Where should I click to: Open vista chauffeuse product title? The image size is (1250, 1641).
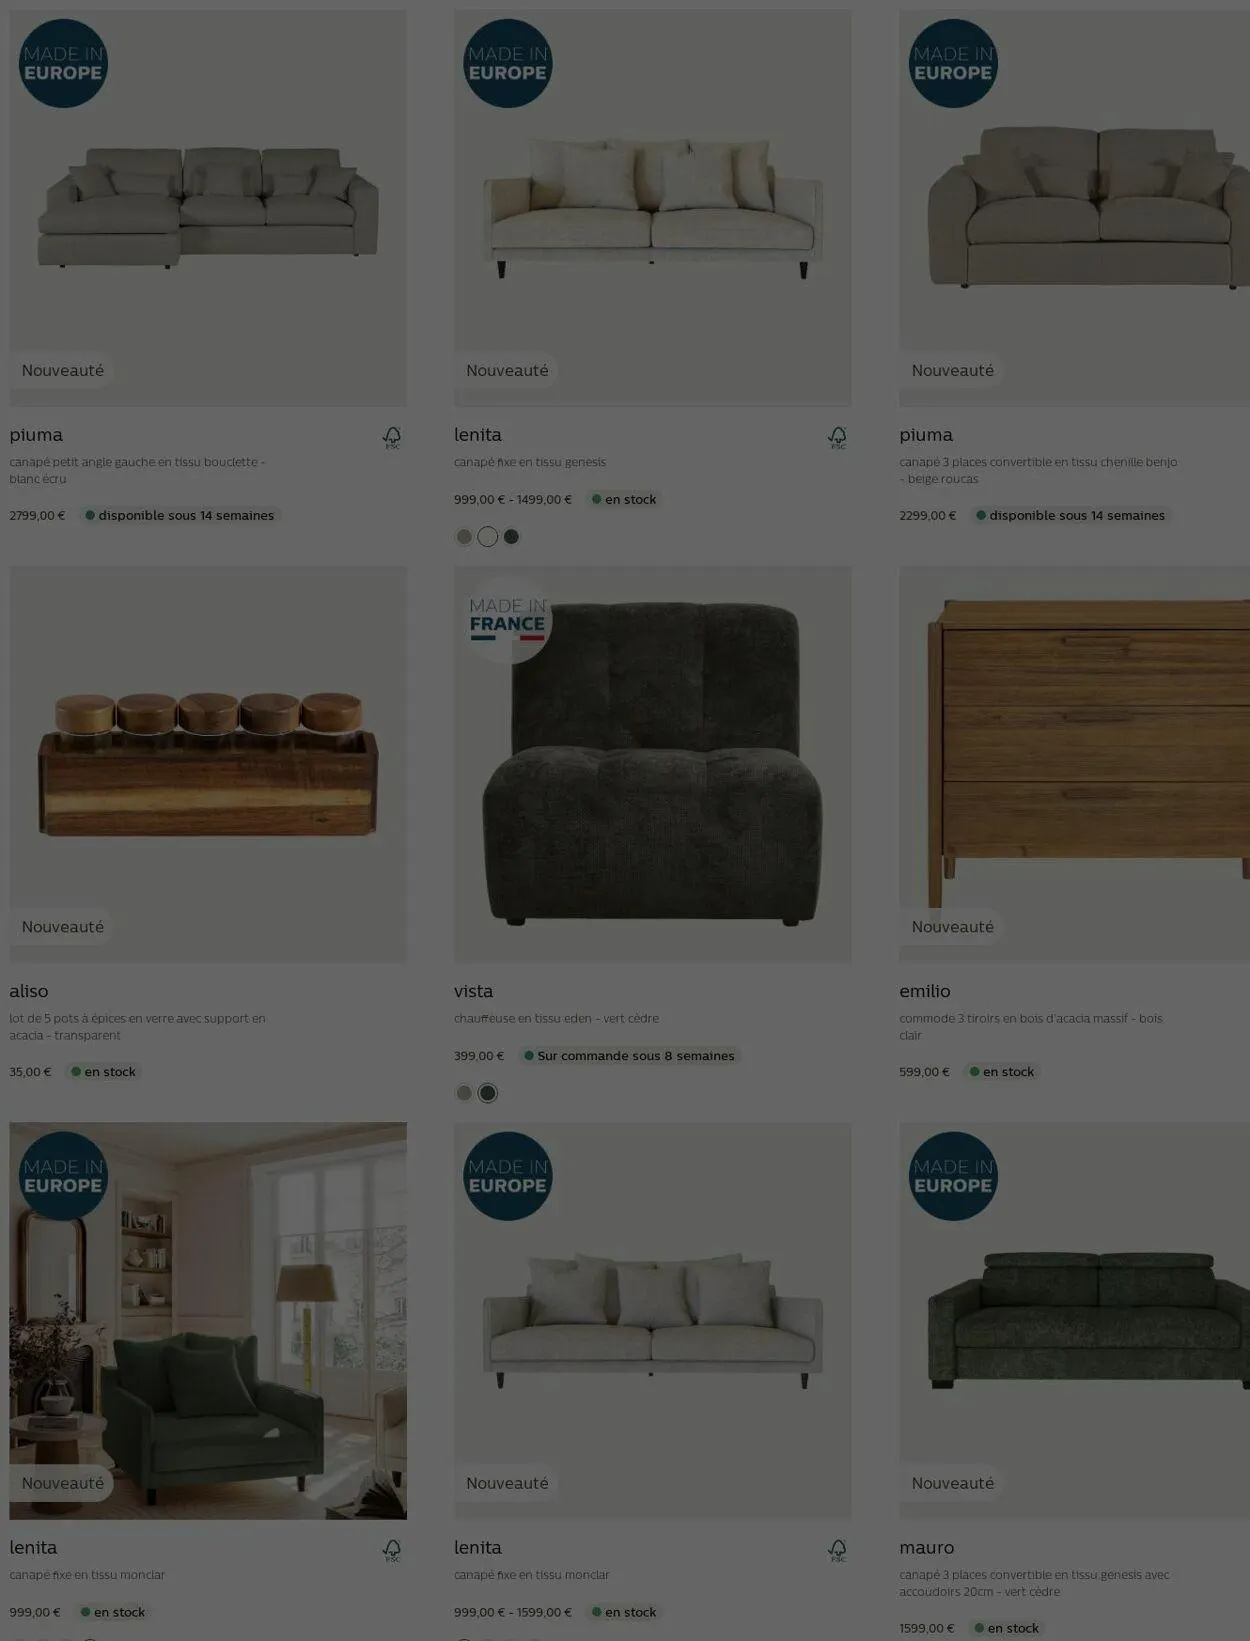(x=473, y=991)
